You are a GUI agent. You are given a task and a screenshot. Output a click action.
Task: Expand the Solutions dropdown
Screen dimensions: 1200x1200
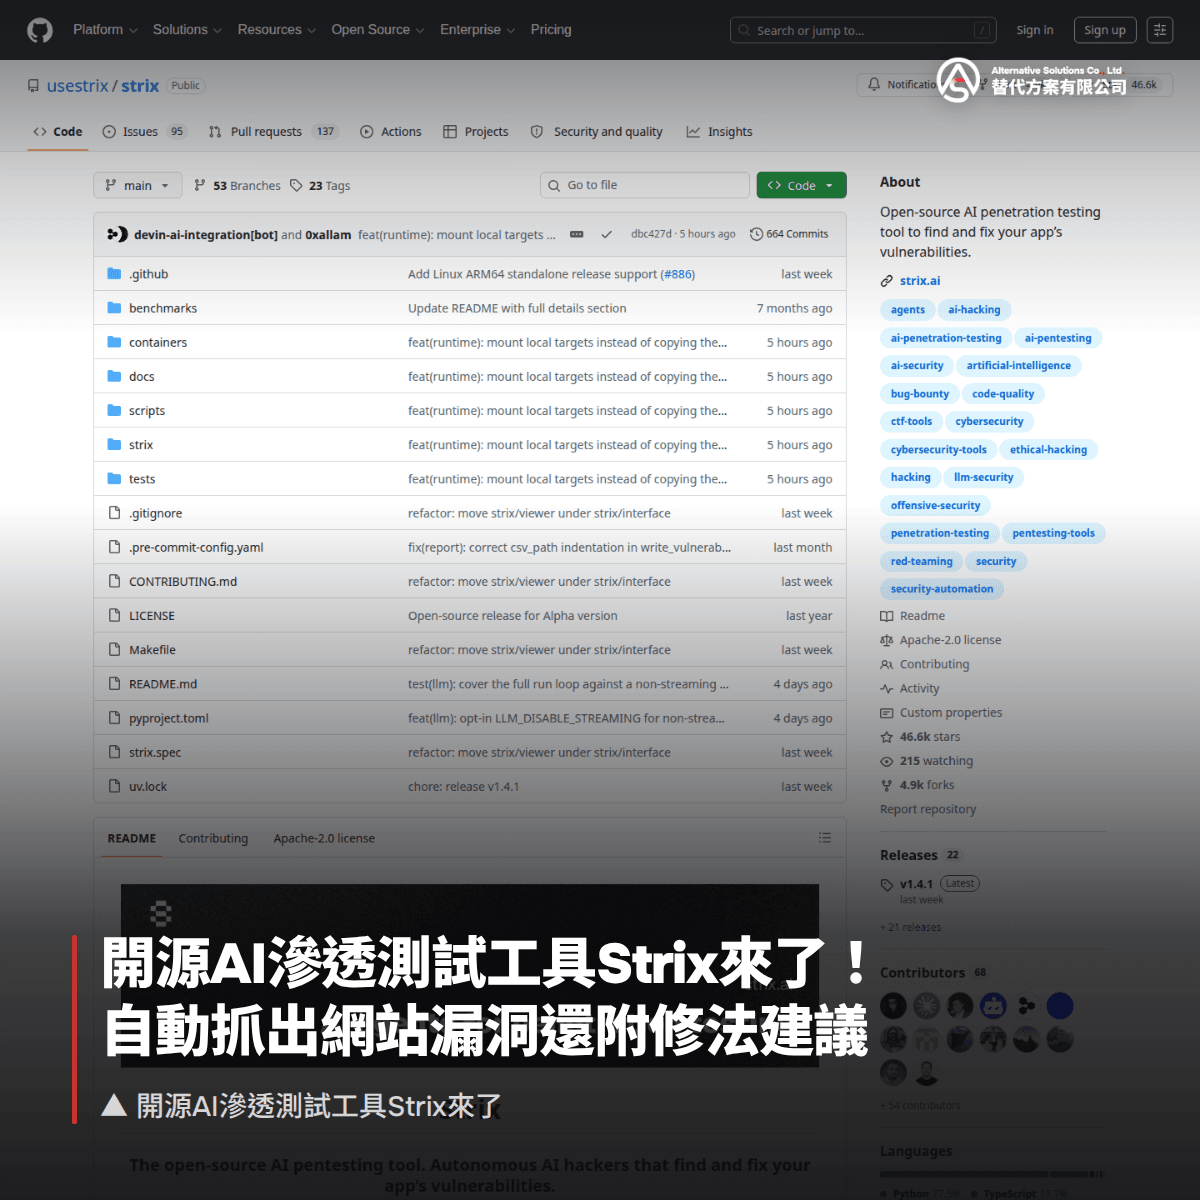[x=187, y=30]
